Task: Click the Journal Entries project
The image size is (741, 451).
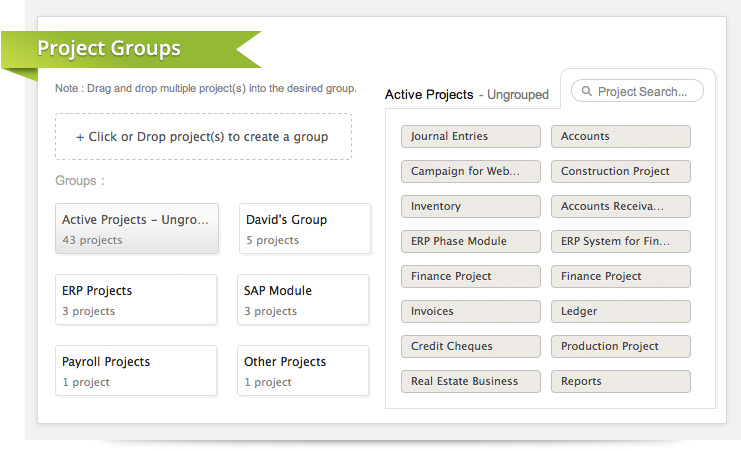Action: [471, 136]
